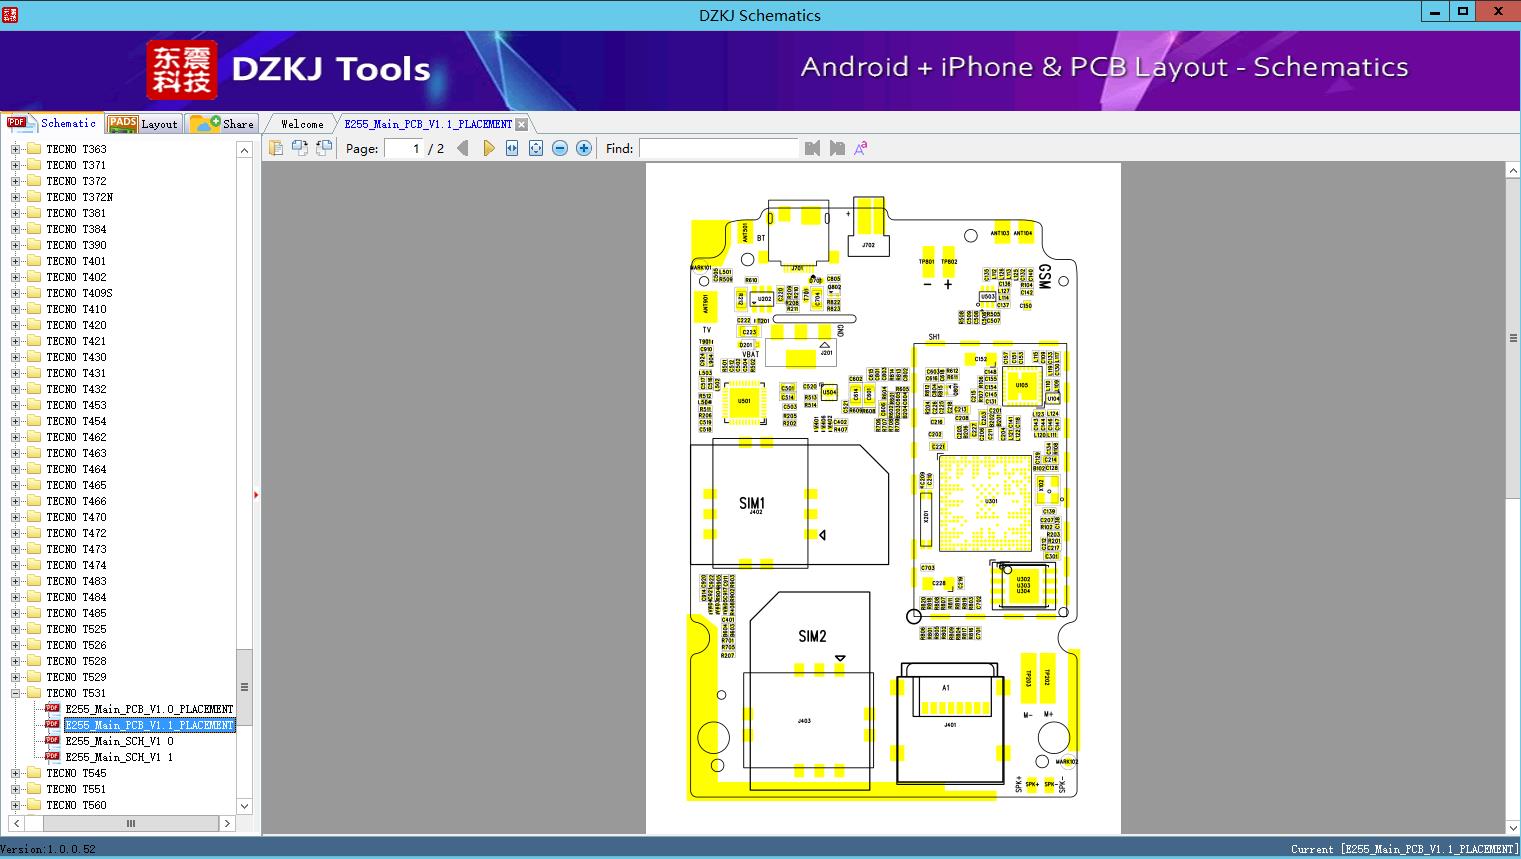Image resolution: width=1521 pixels, height=859 pixels.
Task: Zoom in with the plus icon
Action: [584, 148]
